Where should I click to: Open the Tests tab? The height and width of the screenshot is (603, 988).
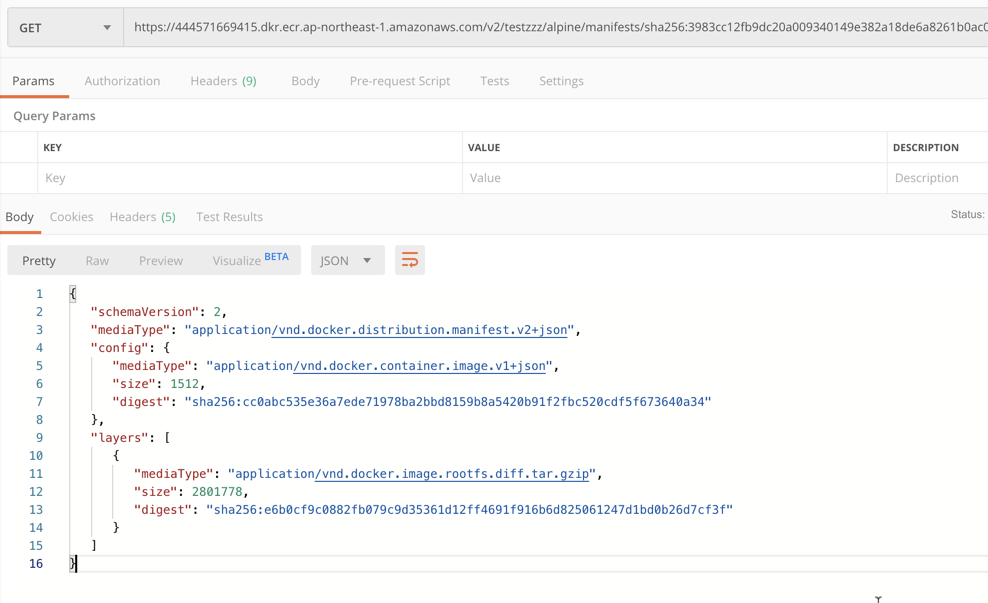494,81
